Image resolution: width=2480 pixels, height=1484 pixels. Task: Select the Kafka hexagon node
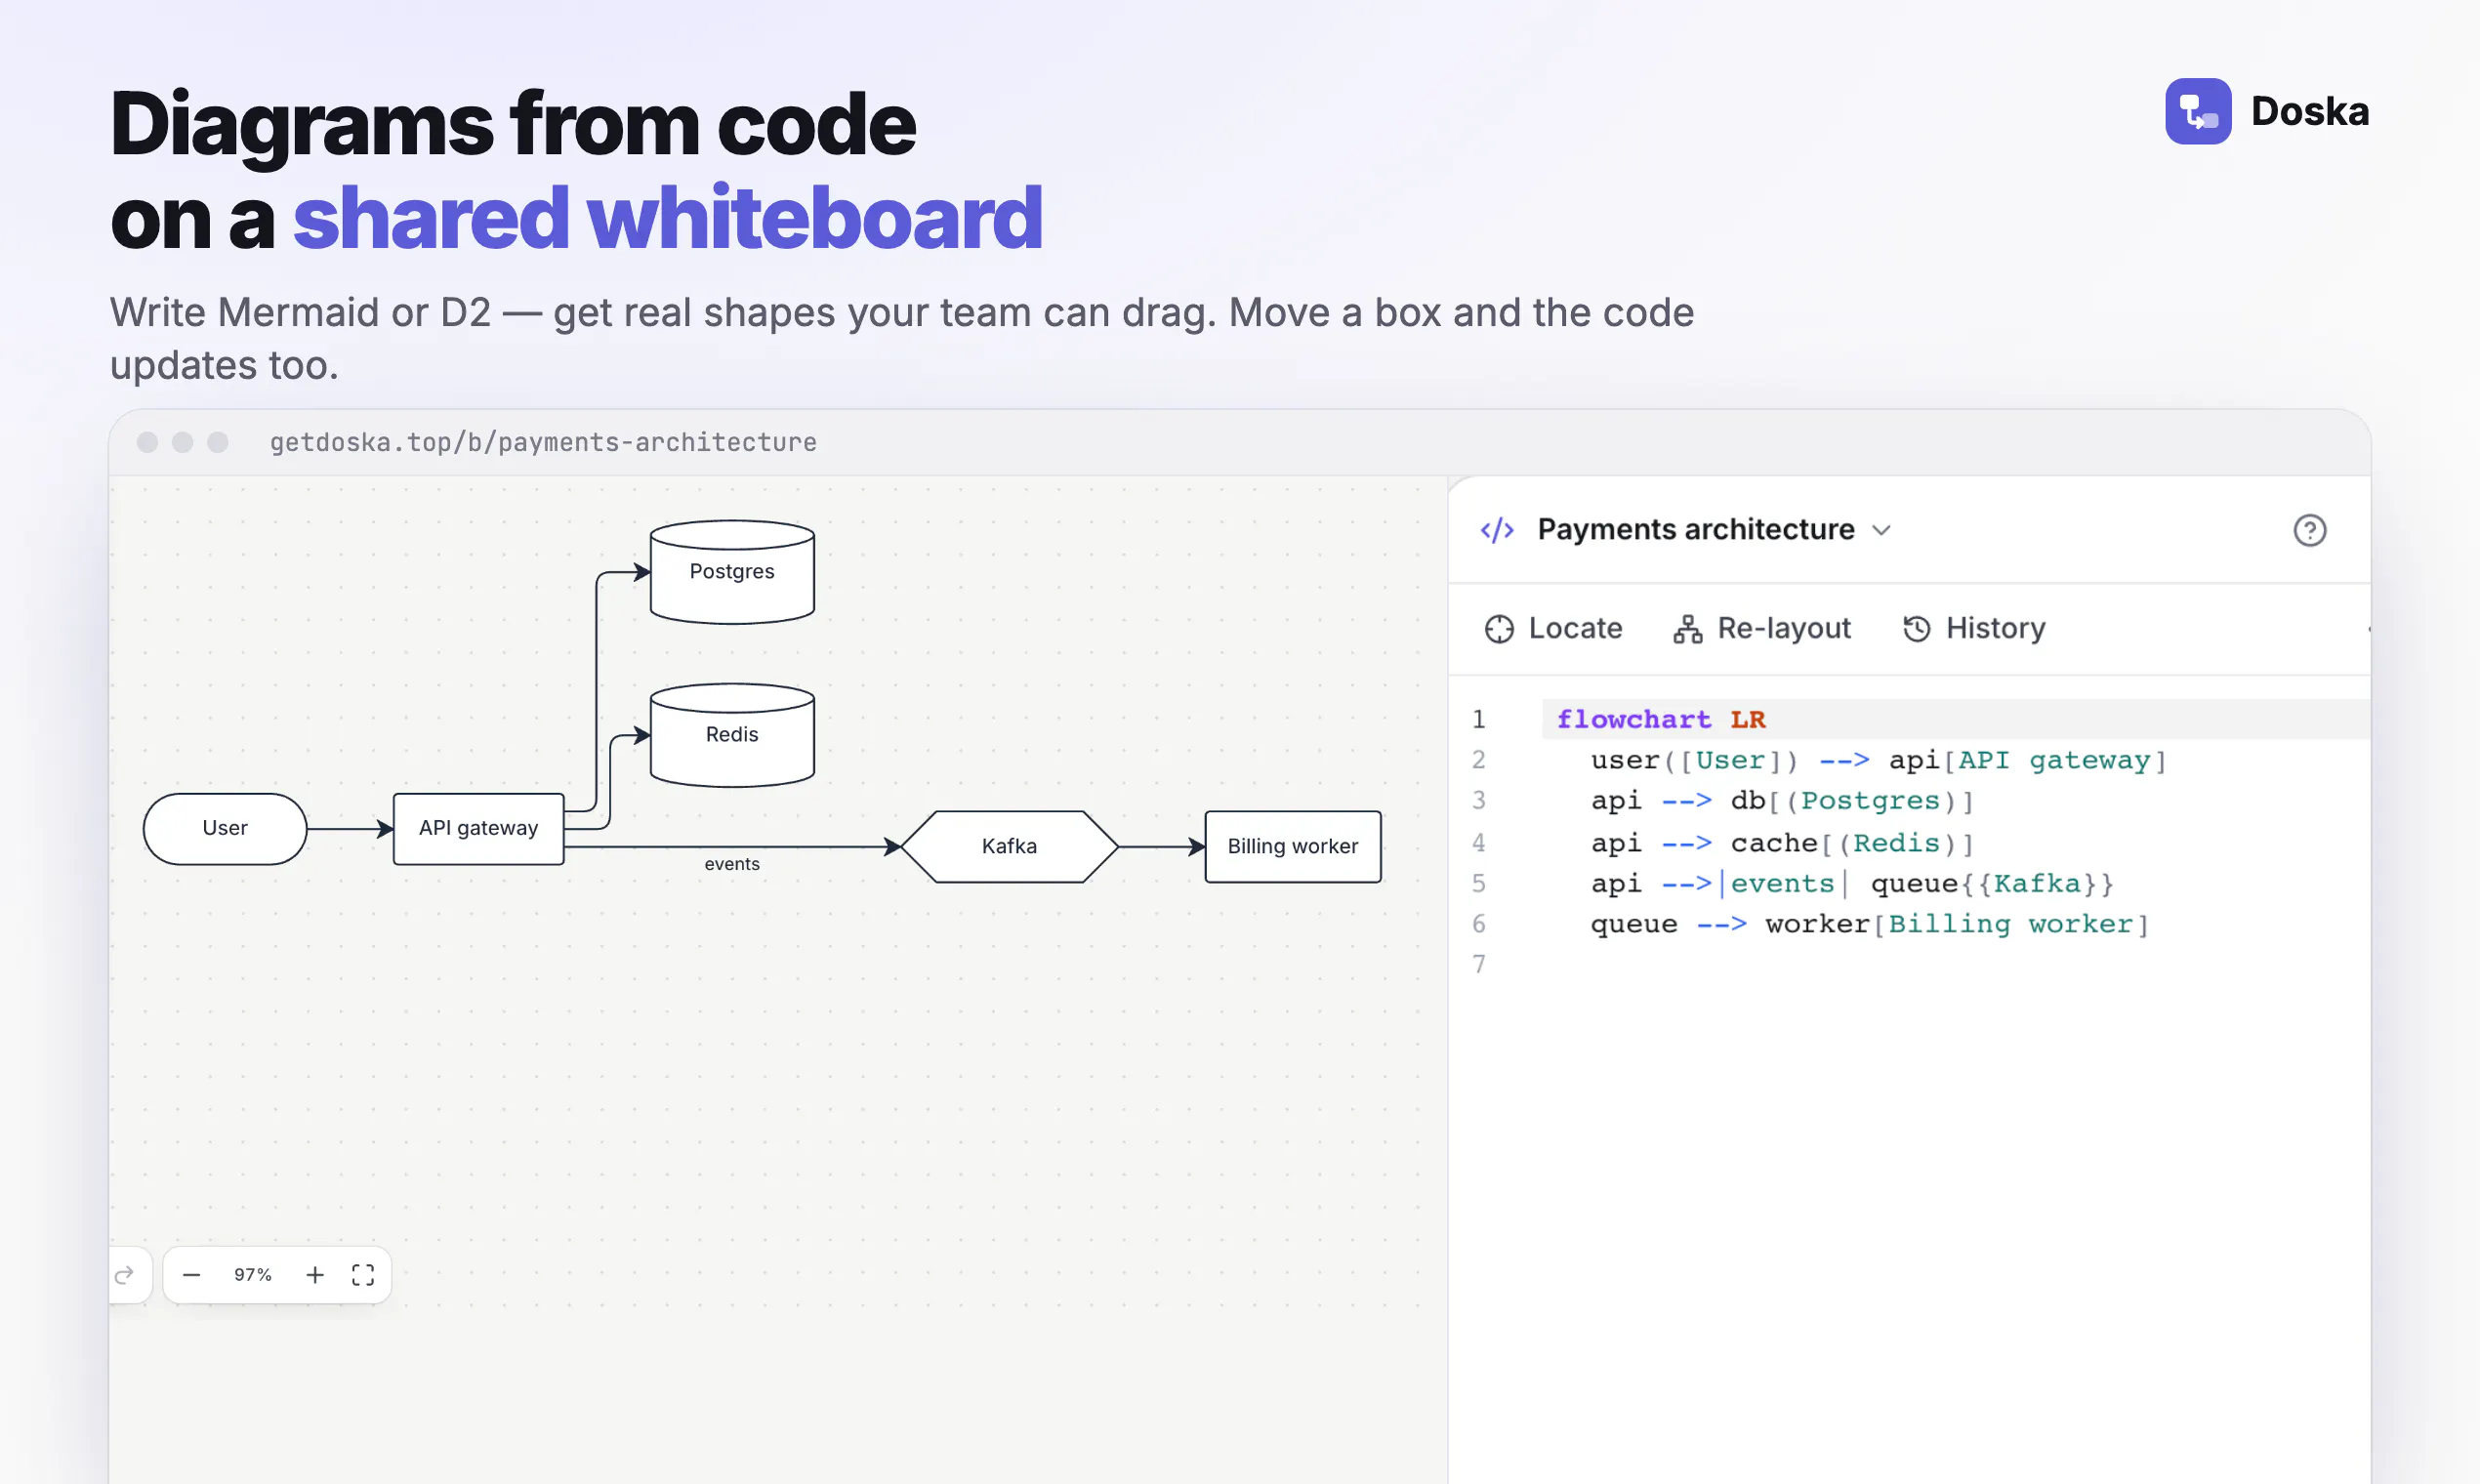coord(1009,846)
